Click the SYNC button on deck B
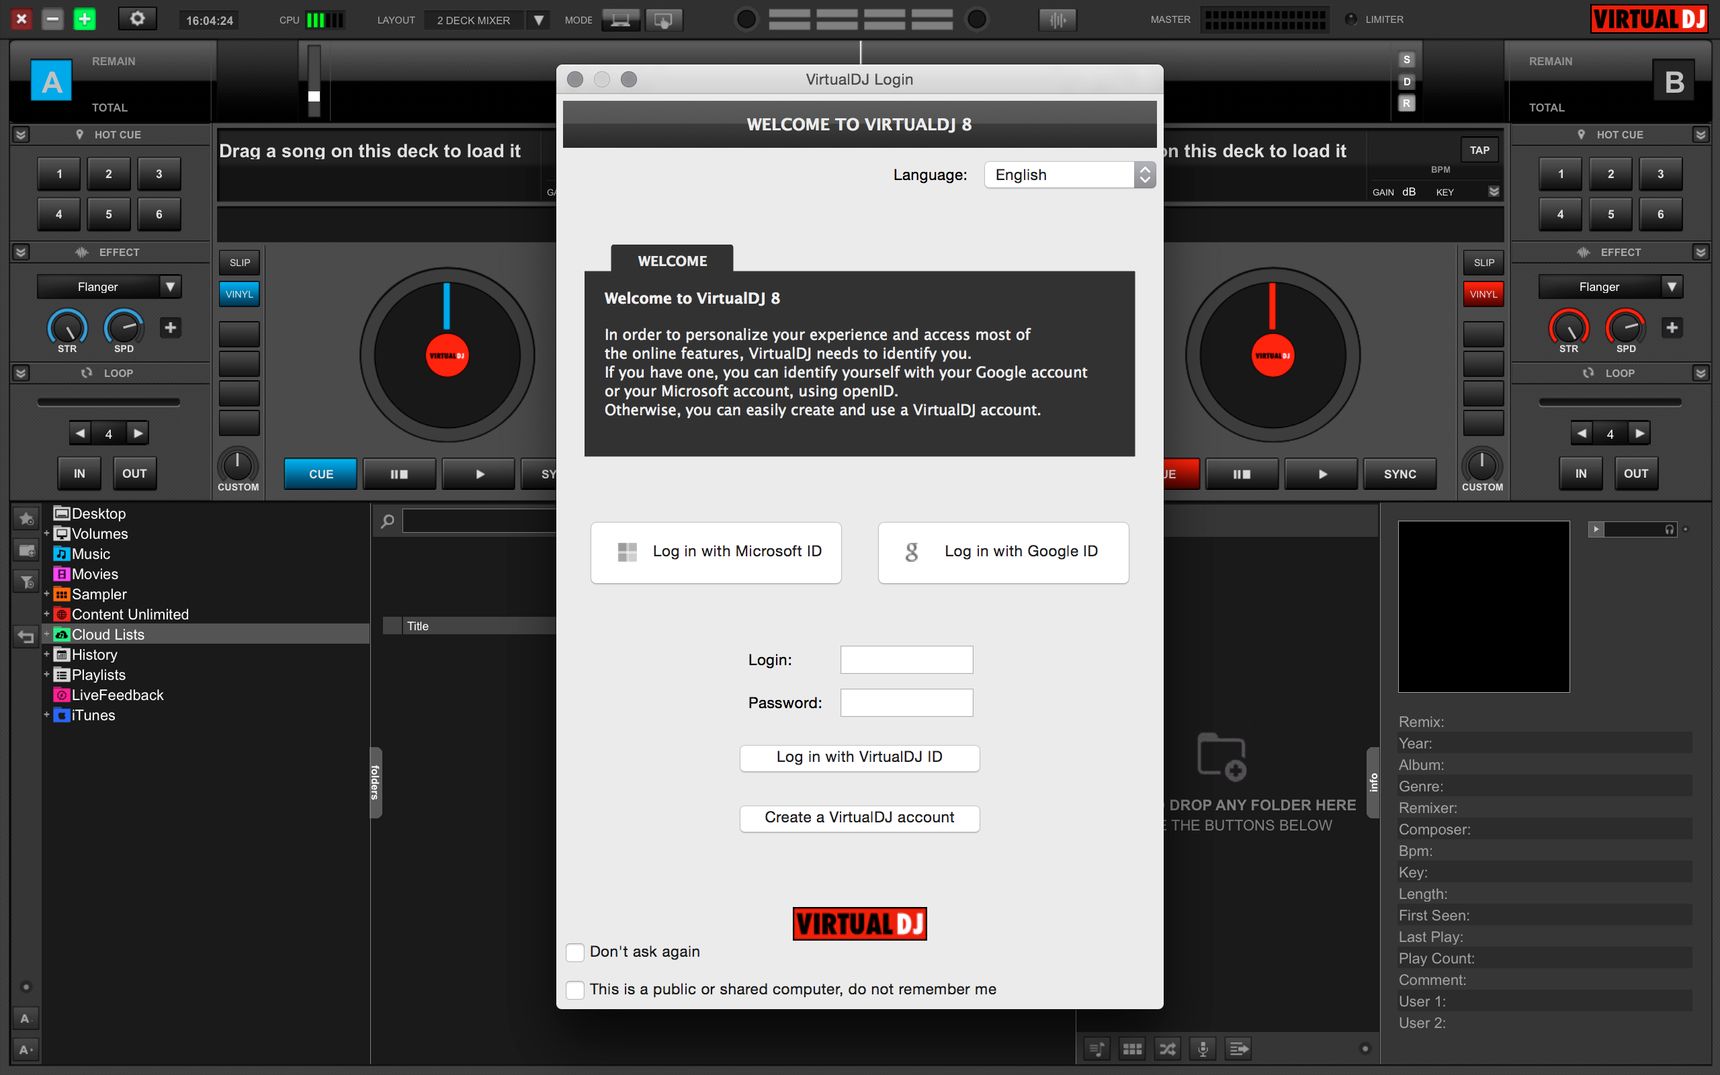This screenshot has width=1720, height=1075. click(x=1400, y=474)
